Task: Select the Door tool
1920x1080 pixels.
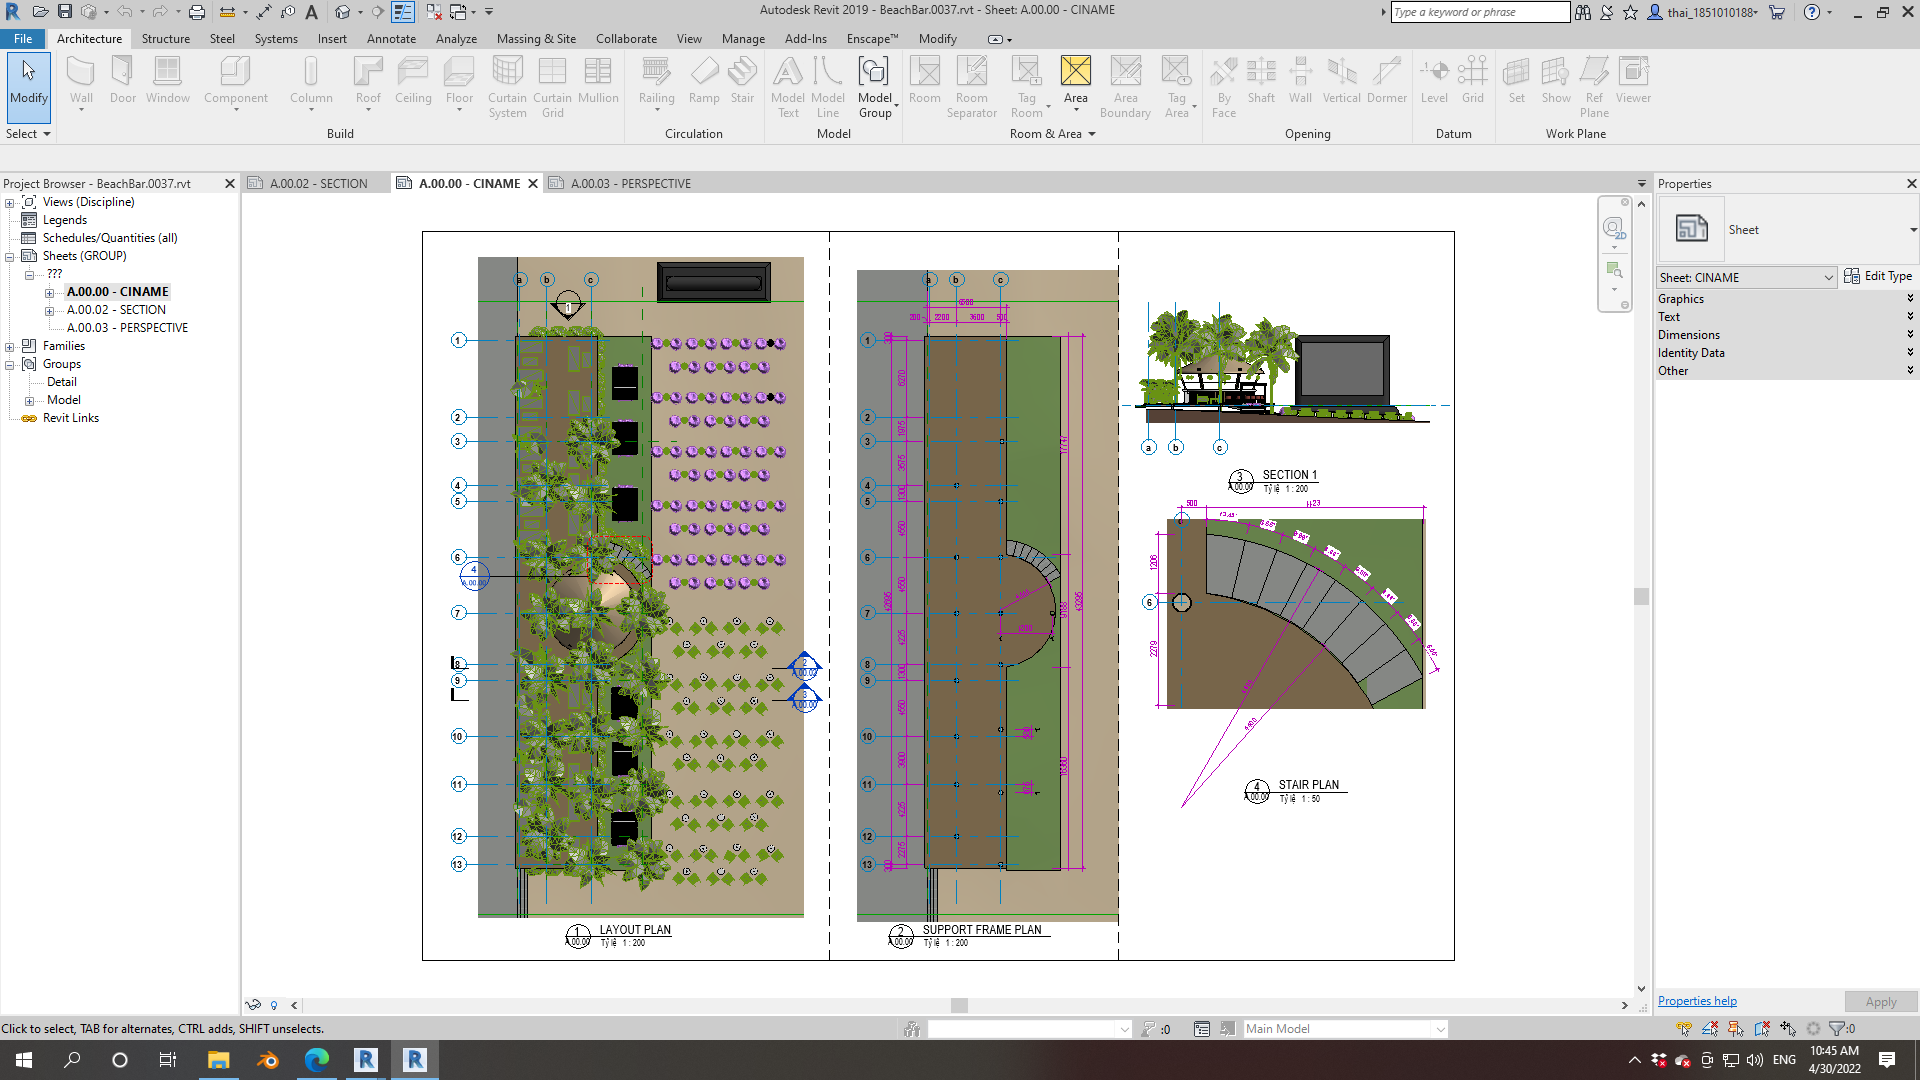Action: pos(123,80)
